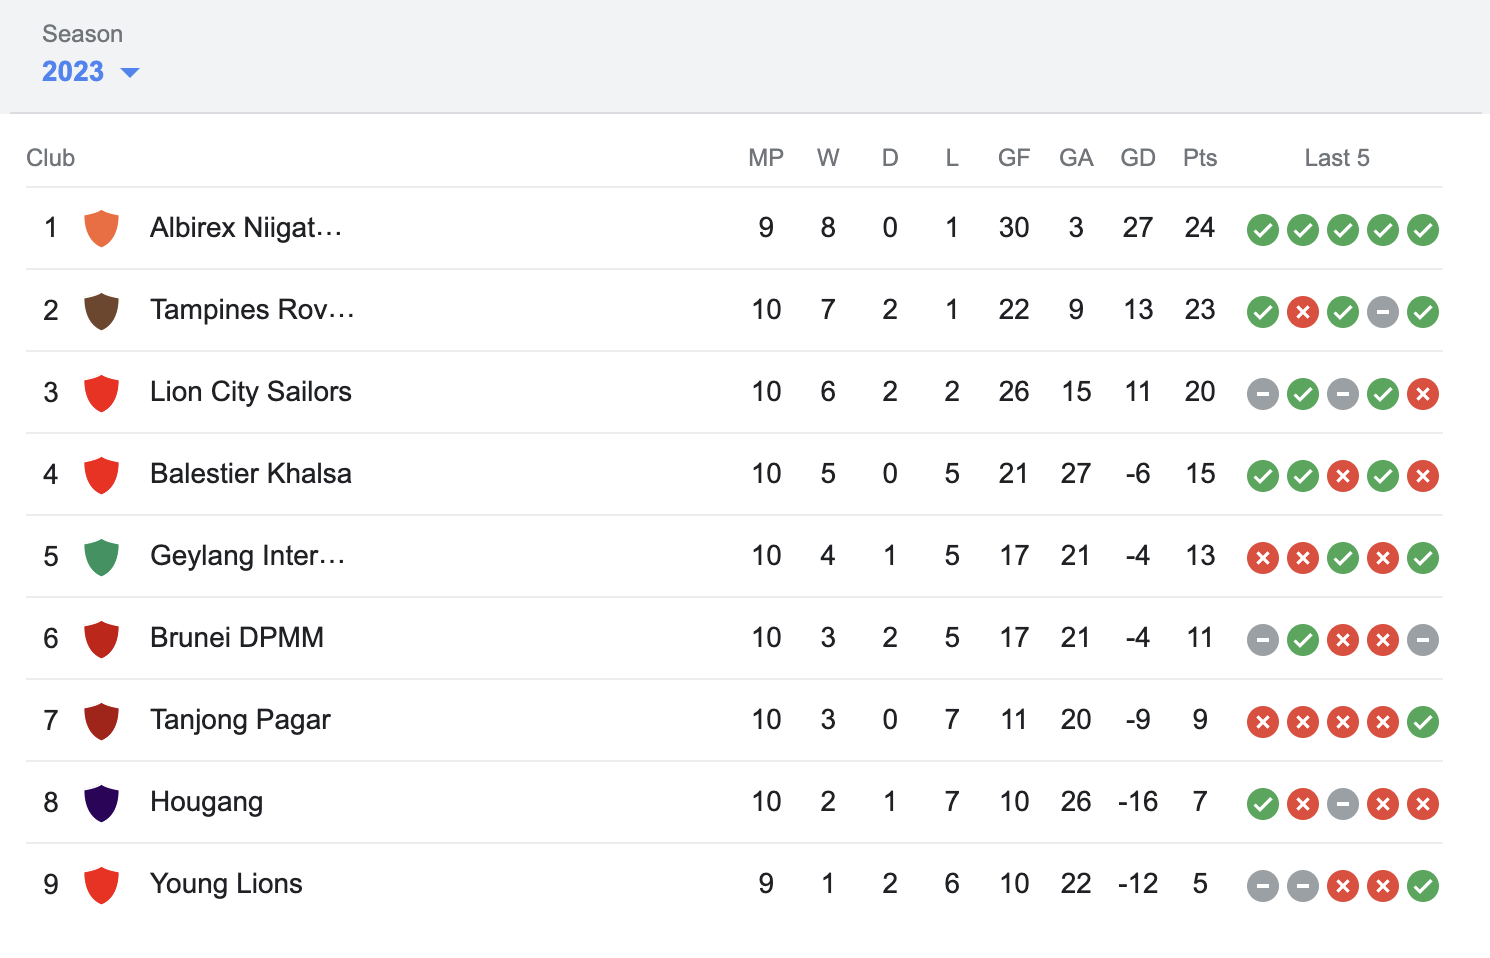
Task: Click Tampines Rovers brown shield crest
Action: [x=101, y=310]
